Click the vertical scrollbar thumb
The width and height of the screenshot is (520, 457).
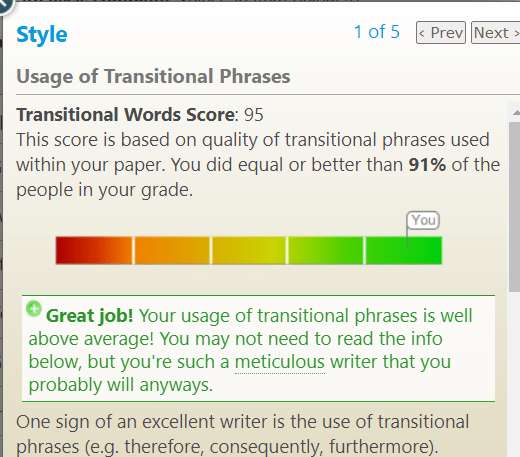point(515,207)
